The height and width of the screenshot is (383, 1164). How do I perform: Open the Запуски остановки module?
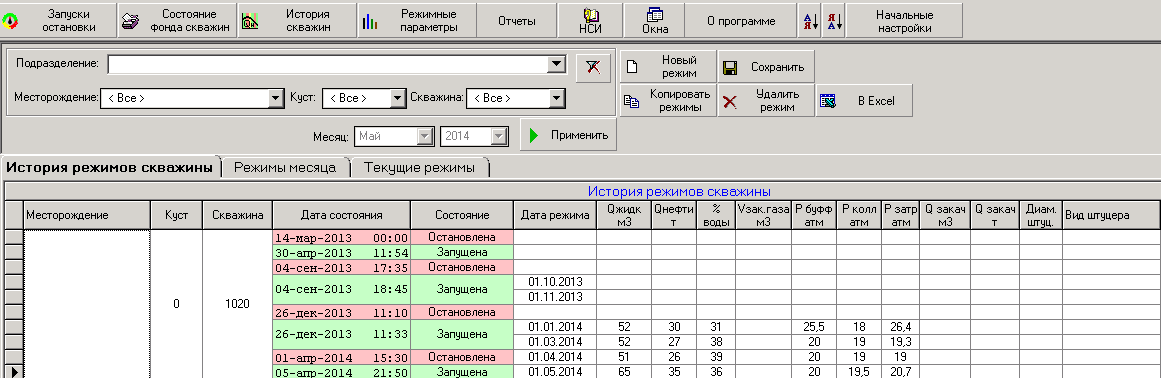point(59,21)
